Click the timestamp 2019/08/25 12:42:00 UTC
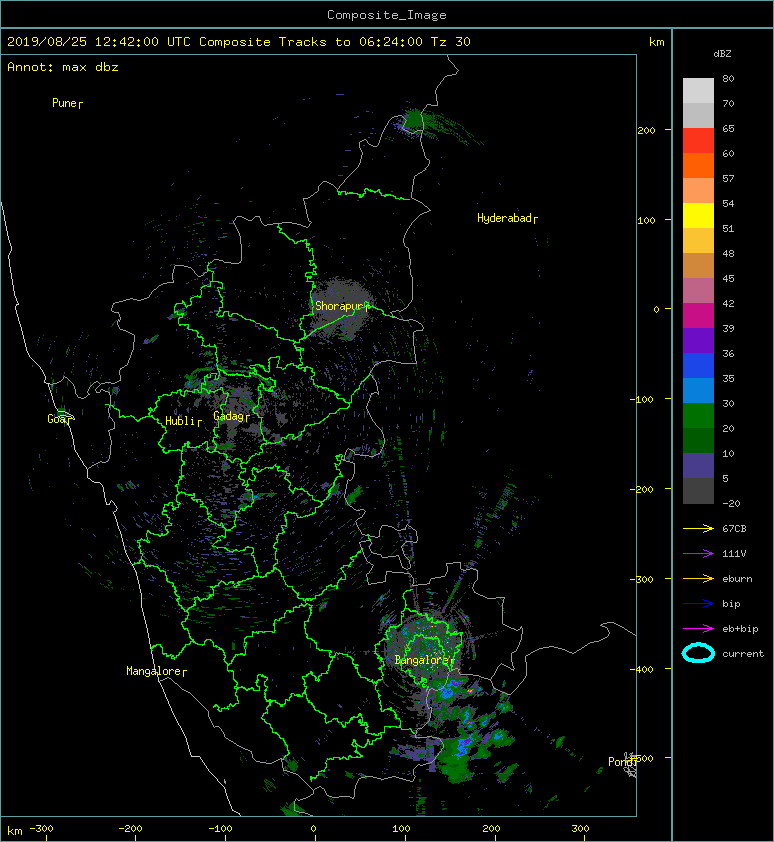This screenshot has height=842, width=774. click(99, 42)
